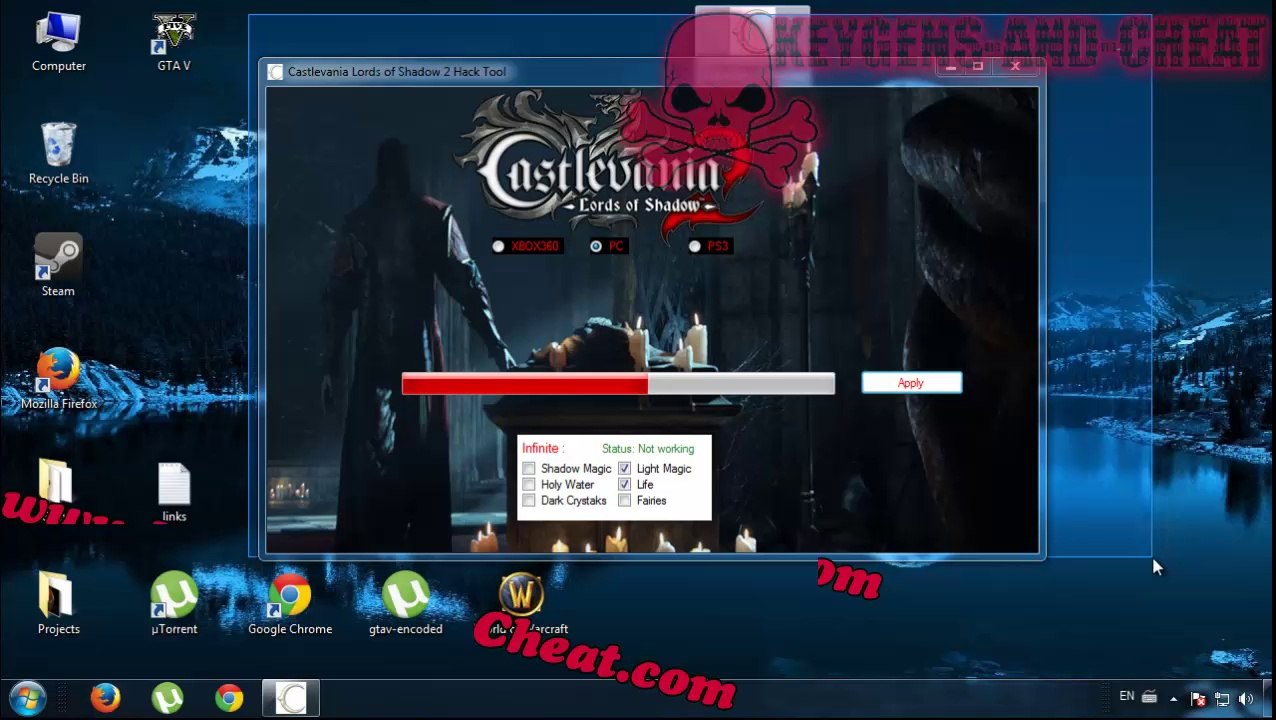Viewport: 1276px width, 720px height.
Task: Click the 'Infinite :' label
Action: tap(543, 448)
